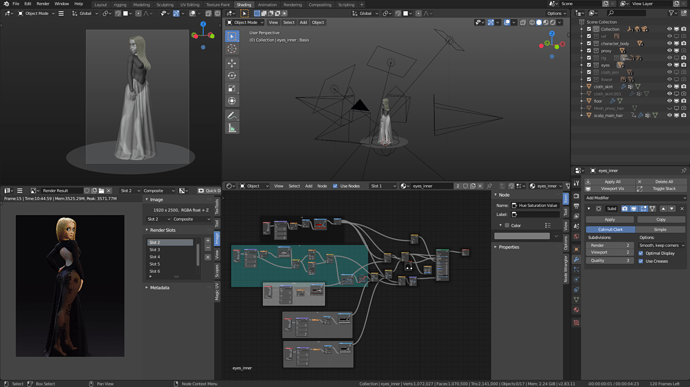Open the Options dropdown in main viewport
This screenshot has width=690, height=387.
tap(556, 14)
